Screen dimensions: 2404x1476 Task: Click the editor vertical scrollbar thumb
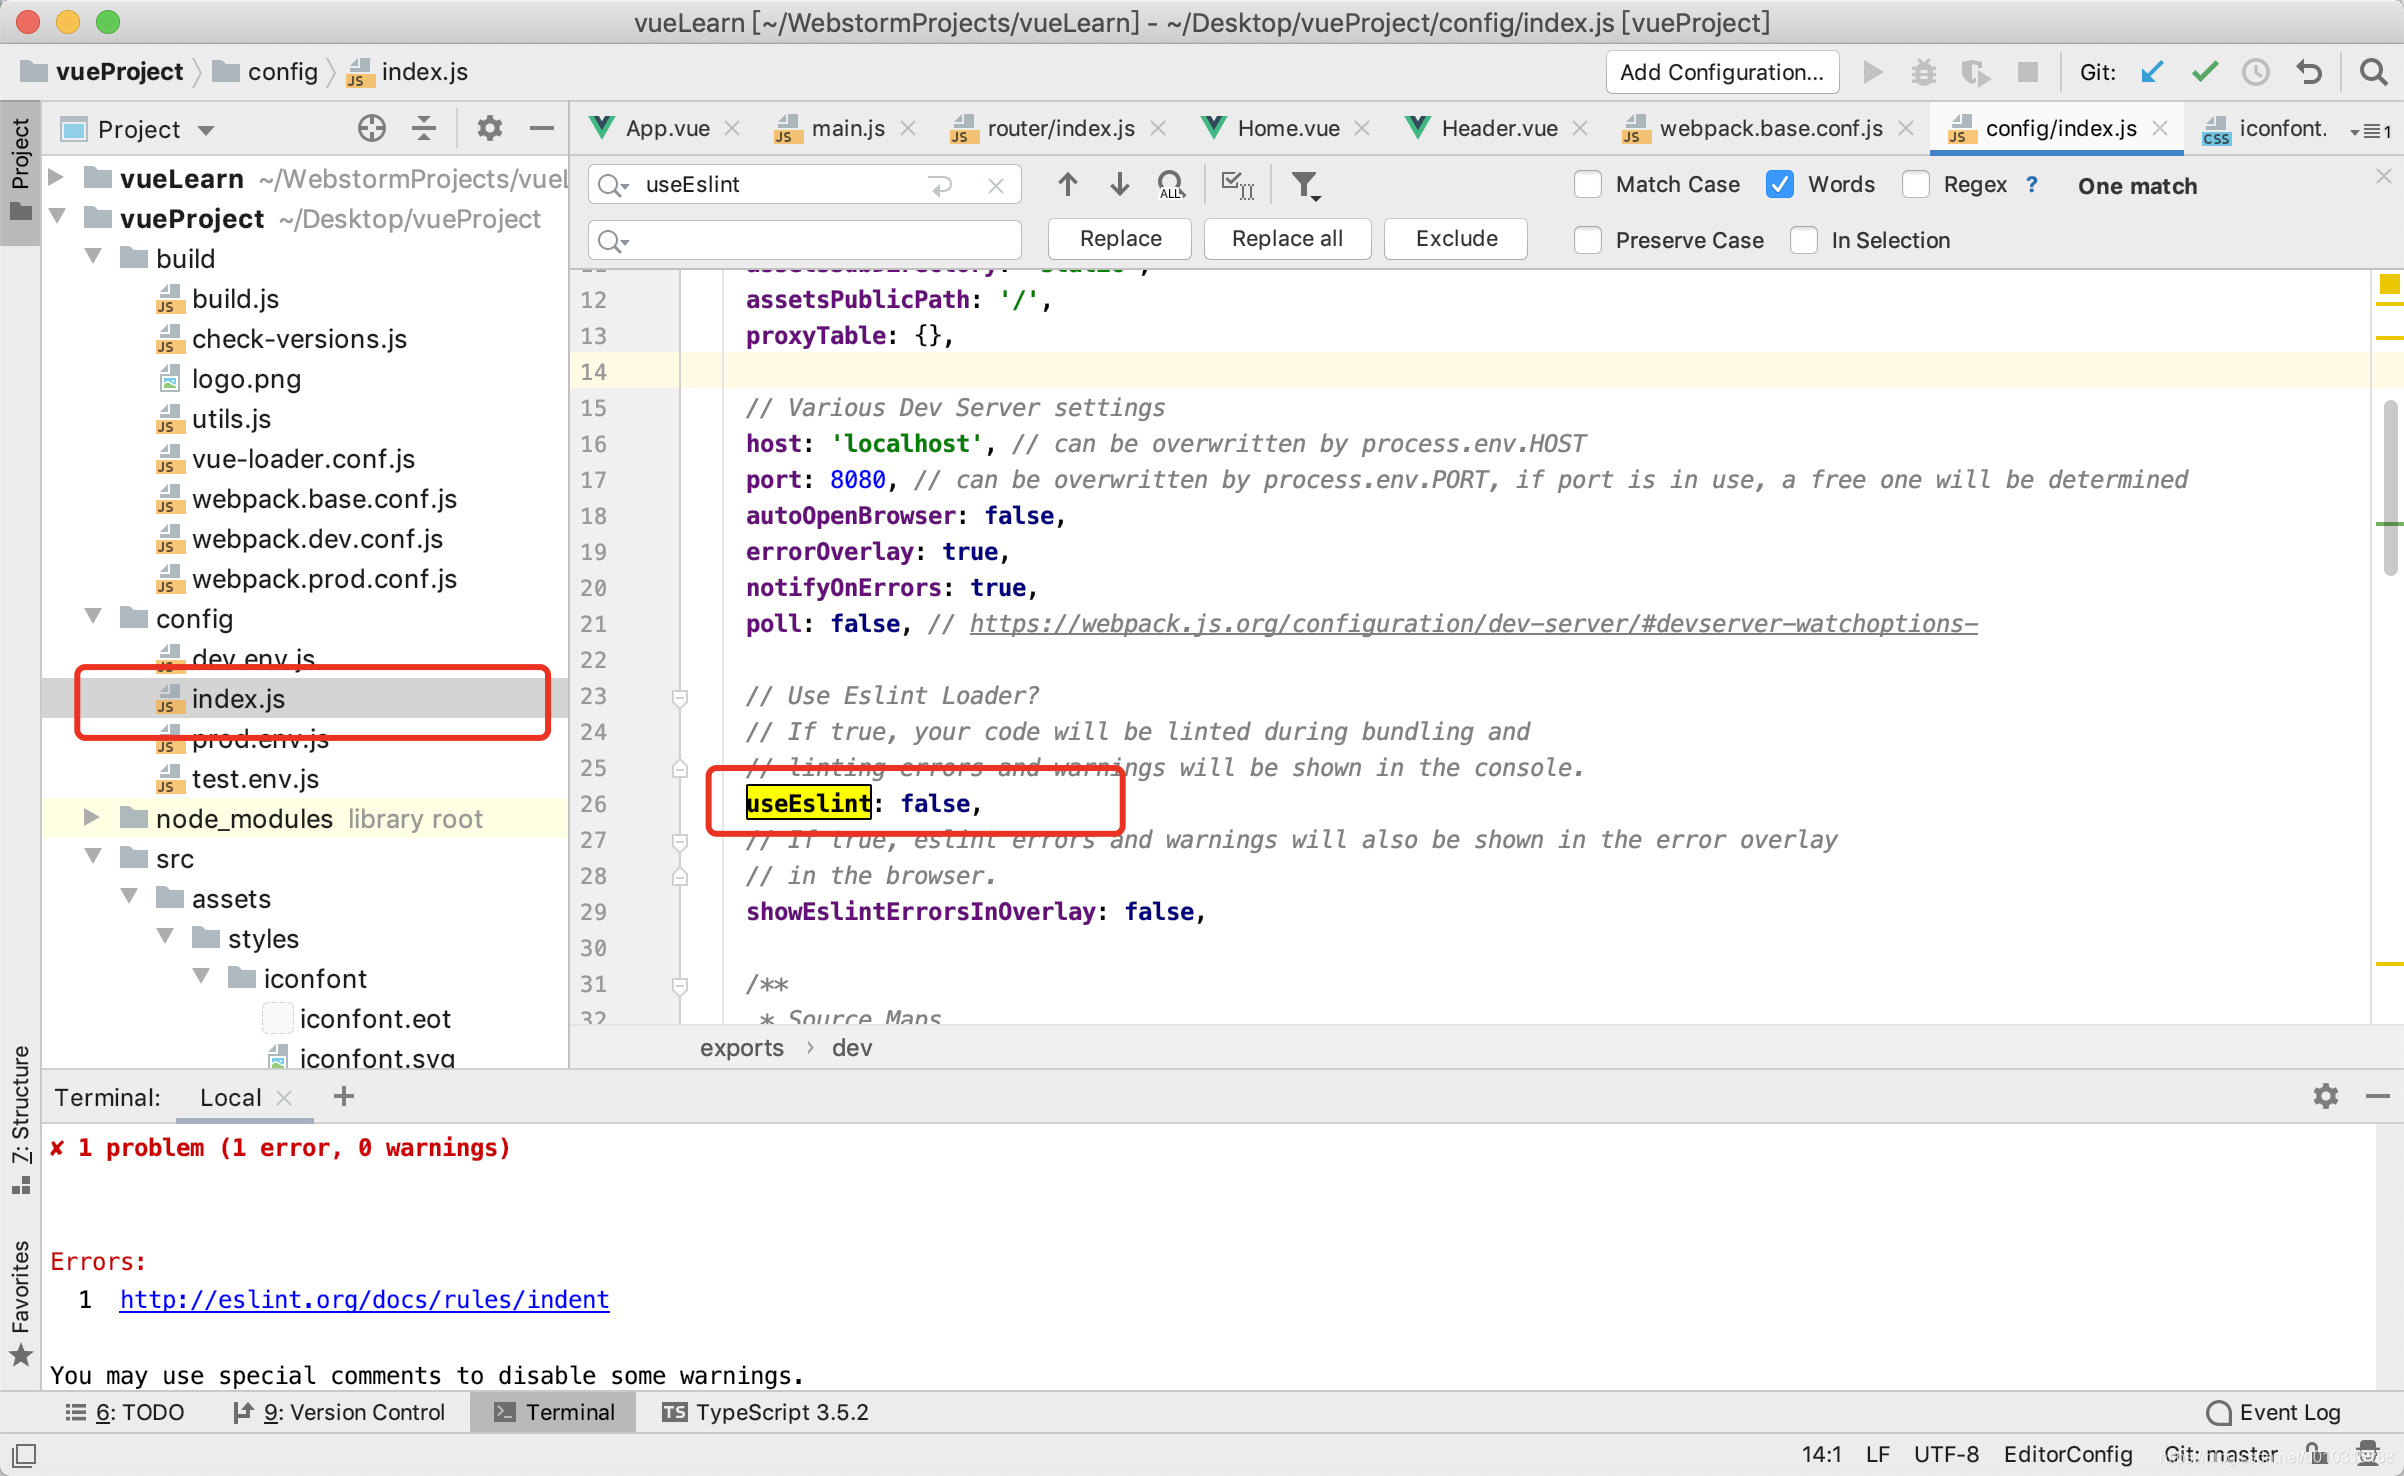2390,488
